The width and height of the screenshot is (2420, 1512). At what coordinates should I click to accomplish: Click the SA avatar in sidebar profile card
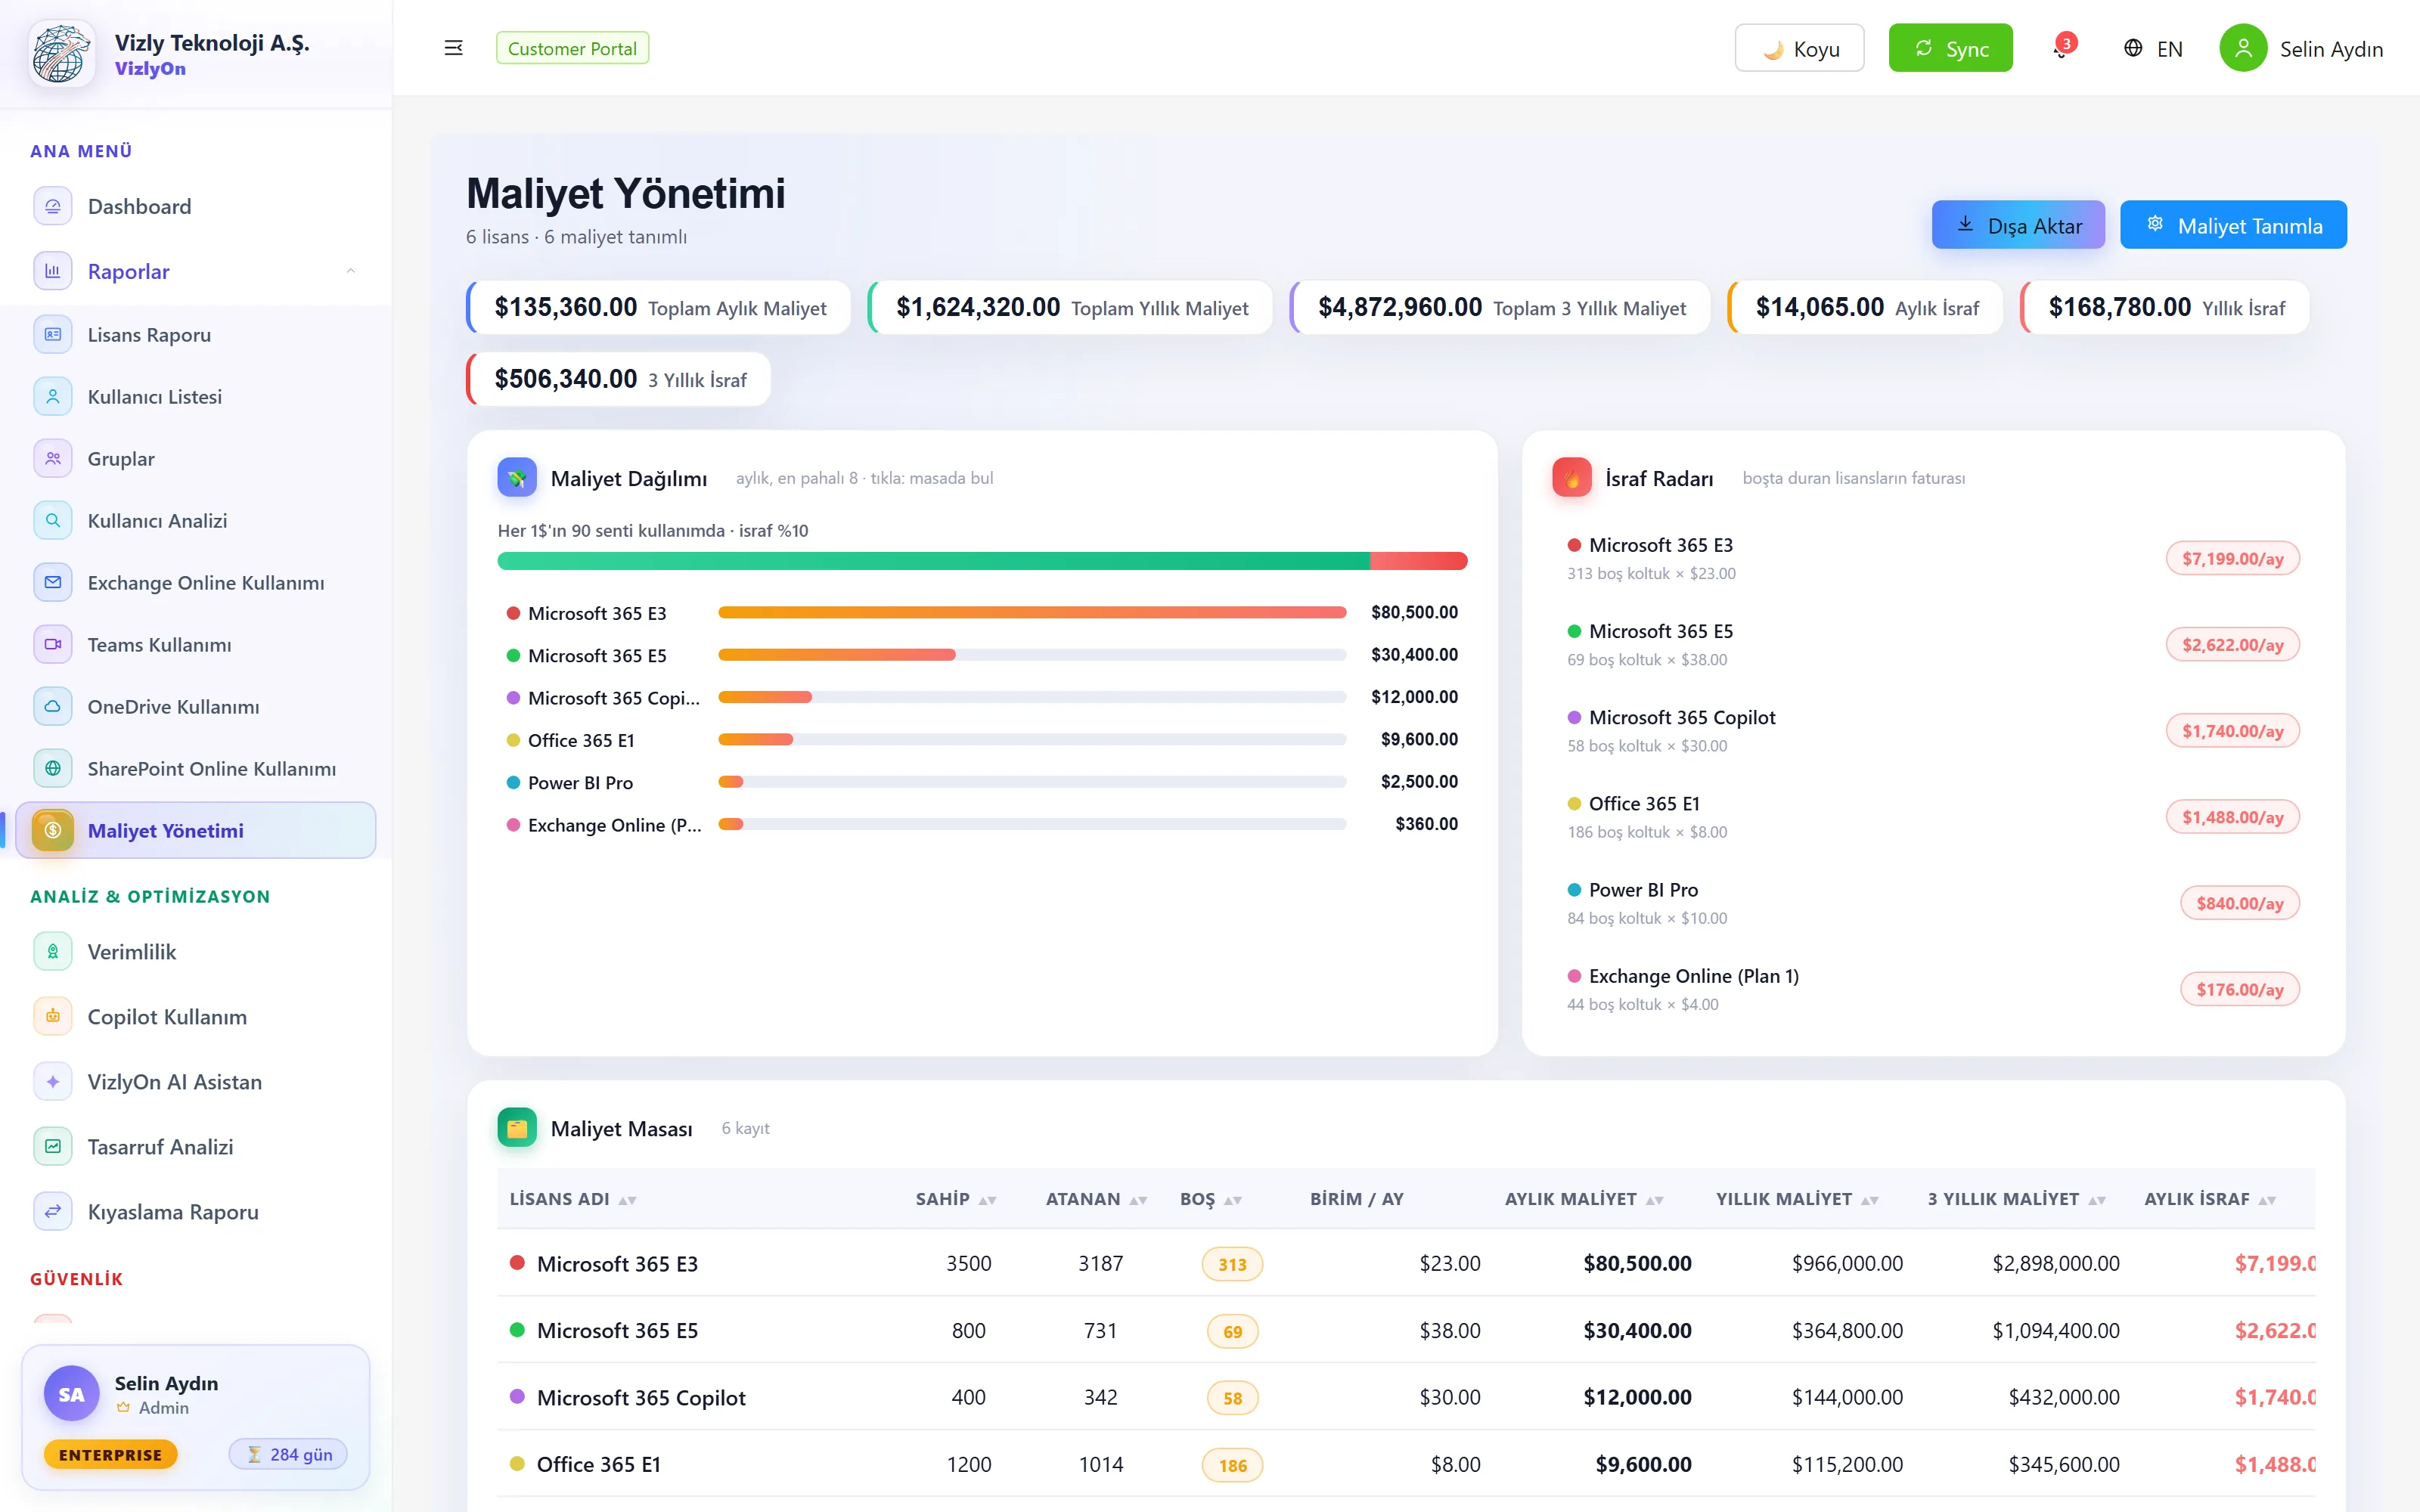(71, 1394)
